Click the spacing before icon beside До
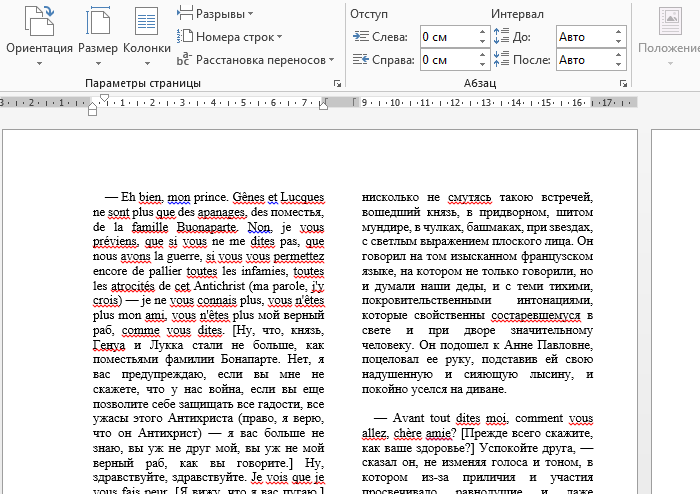 [501, 36]
